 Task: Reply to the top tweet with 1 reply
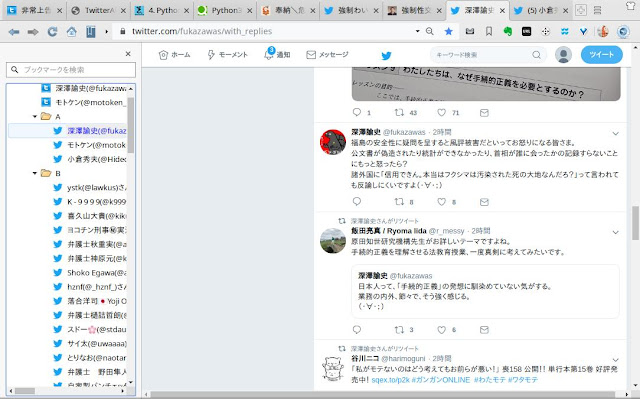[x=357, y=112]
